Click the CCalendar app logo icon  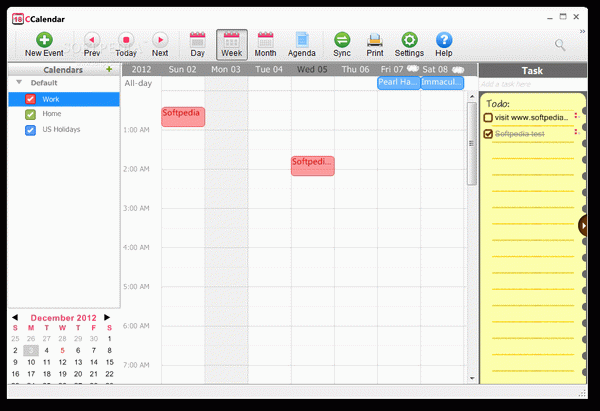point(18,19)
